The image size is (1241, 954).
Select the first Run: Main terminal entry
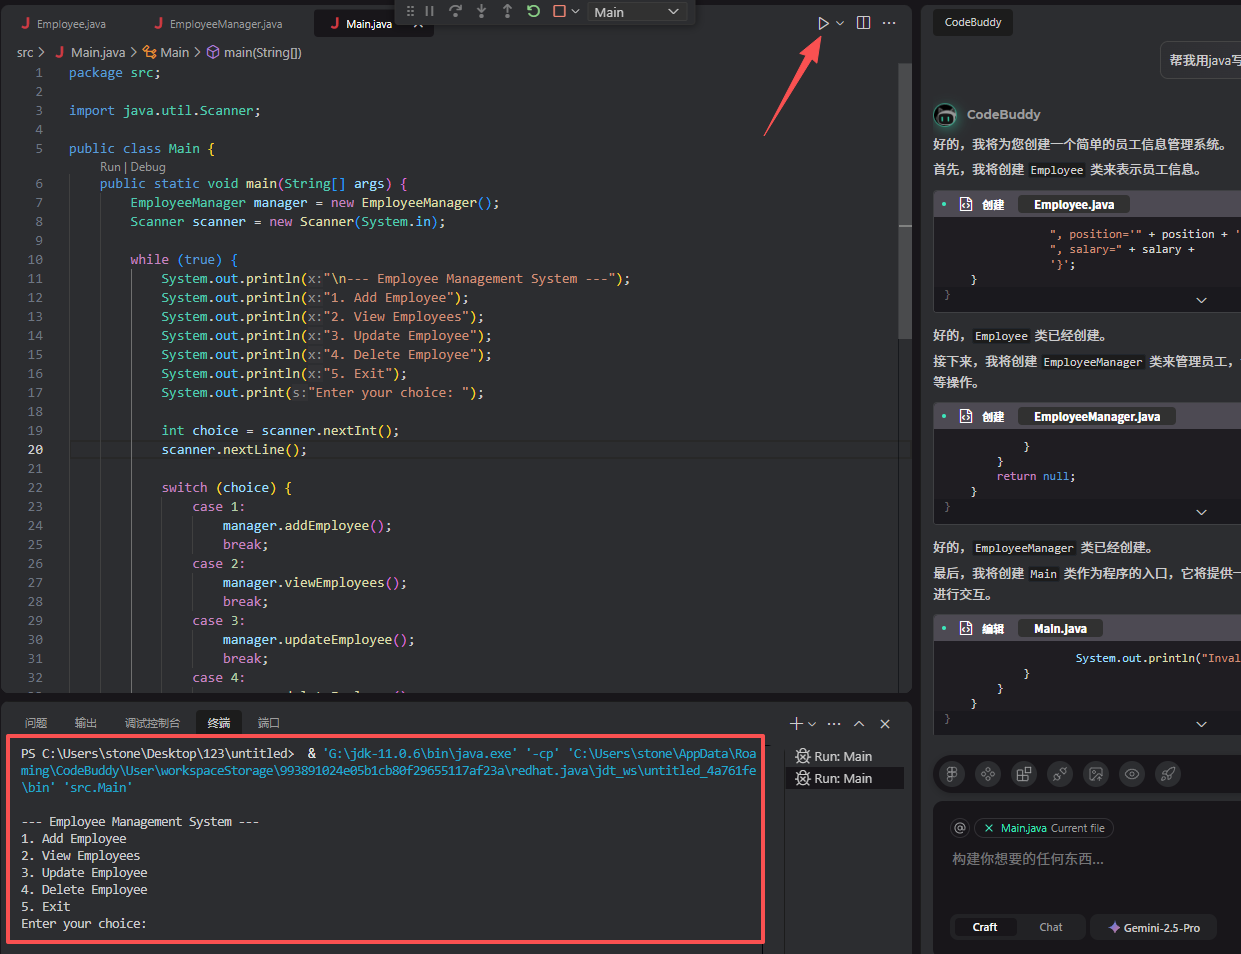click(x=844, y=756)
